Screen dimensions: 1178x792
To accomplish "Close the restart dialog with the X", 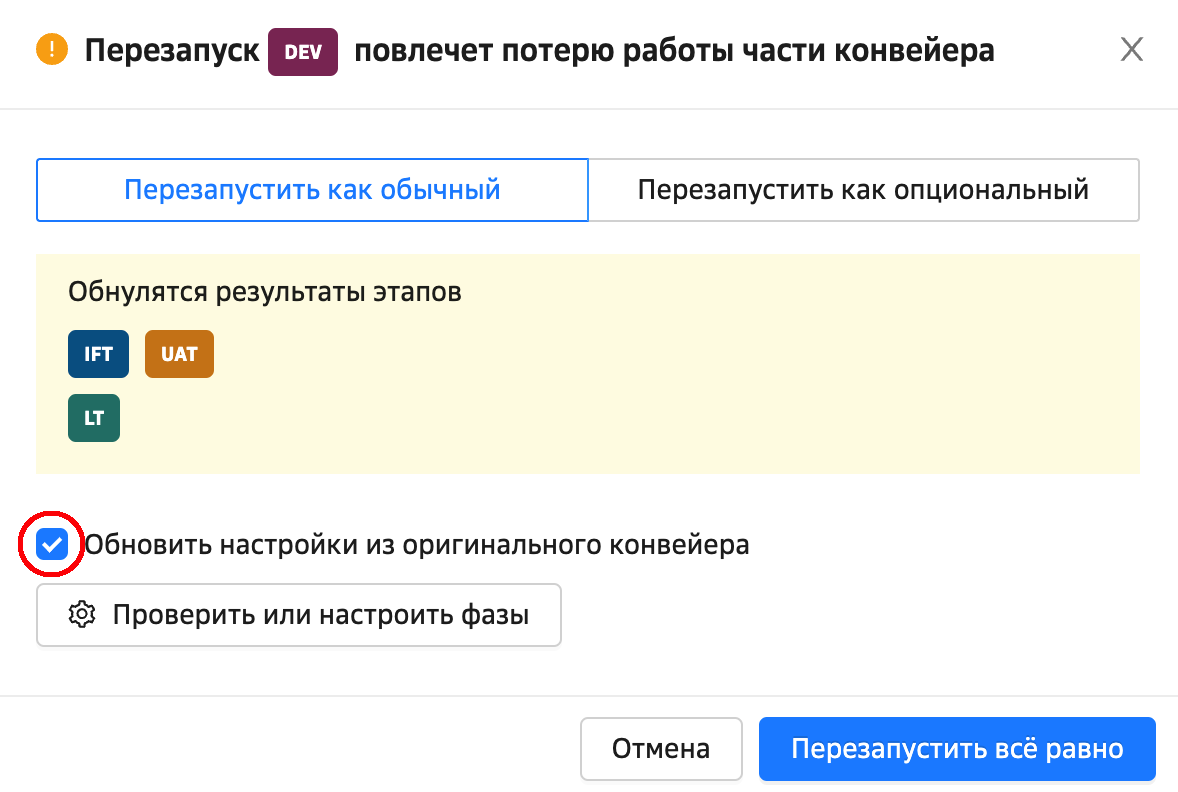I will 1131,50.
